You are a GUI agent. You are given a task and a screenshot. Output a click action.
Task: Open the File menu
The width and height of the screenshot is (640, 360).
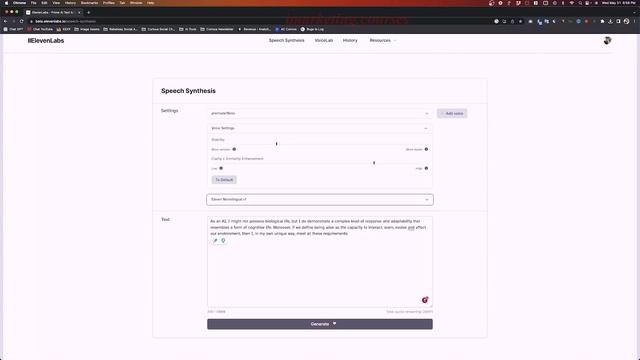pyautogui.click(x=33, y=3)
